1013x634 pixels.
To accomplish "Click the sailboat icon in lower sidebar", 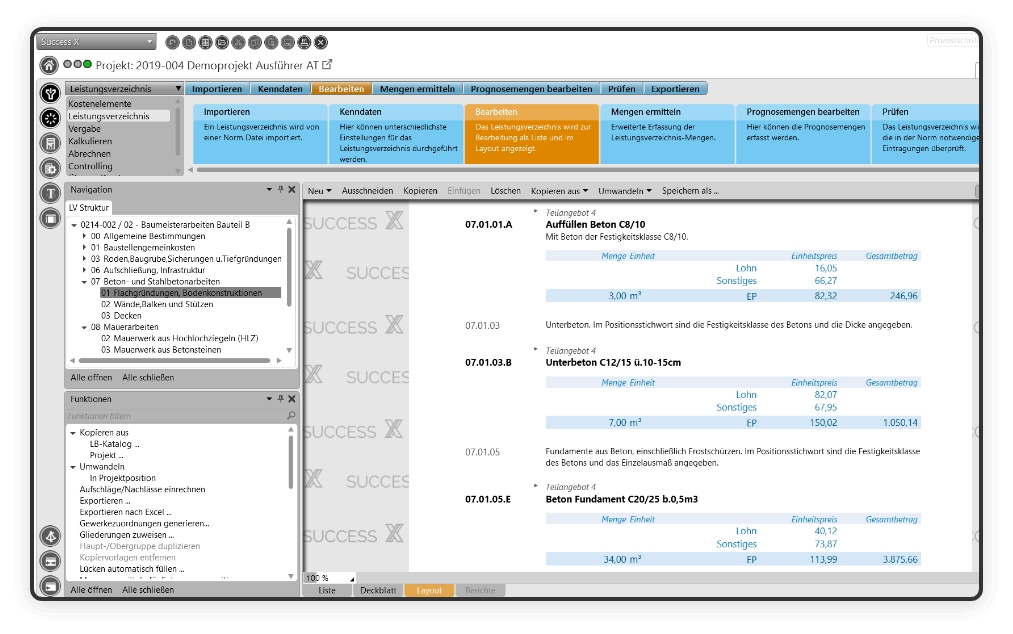I will pyautogui.click(x=50, y=536).
